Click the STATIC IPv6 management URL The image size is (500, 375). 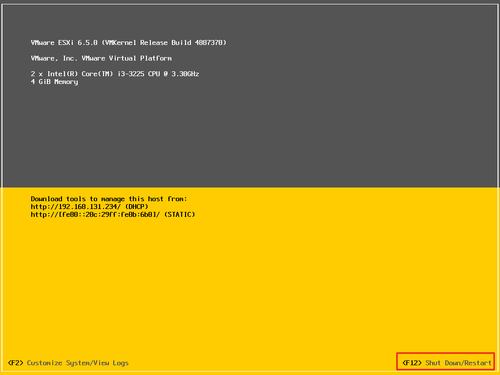click(95, 215)
